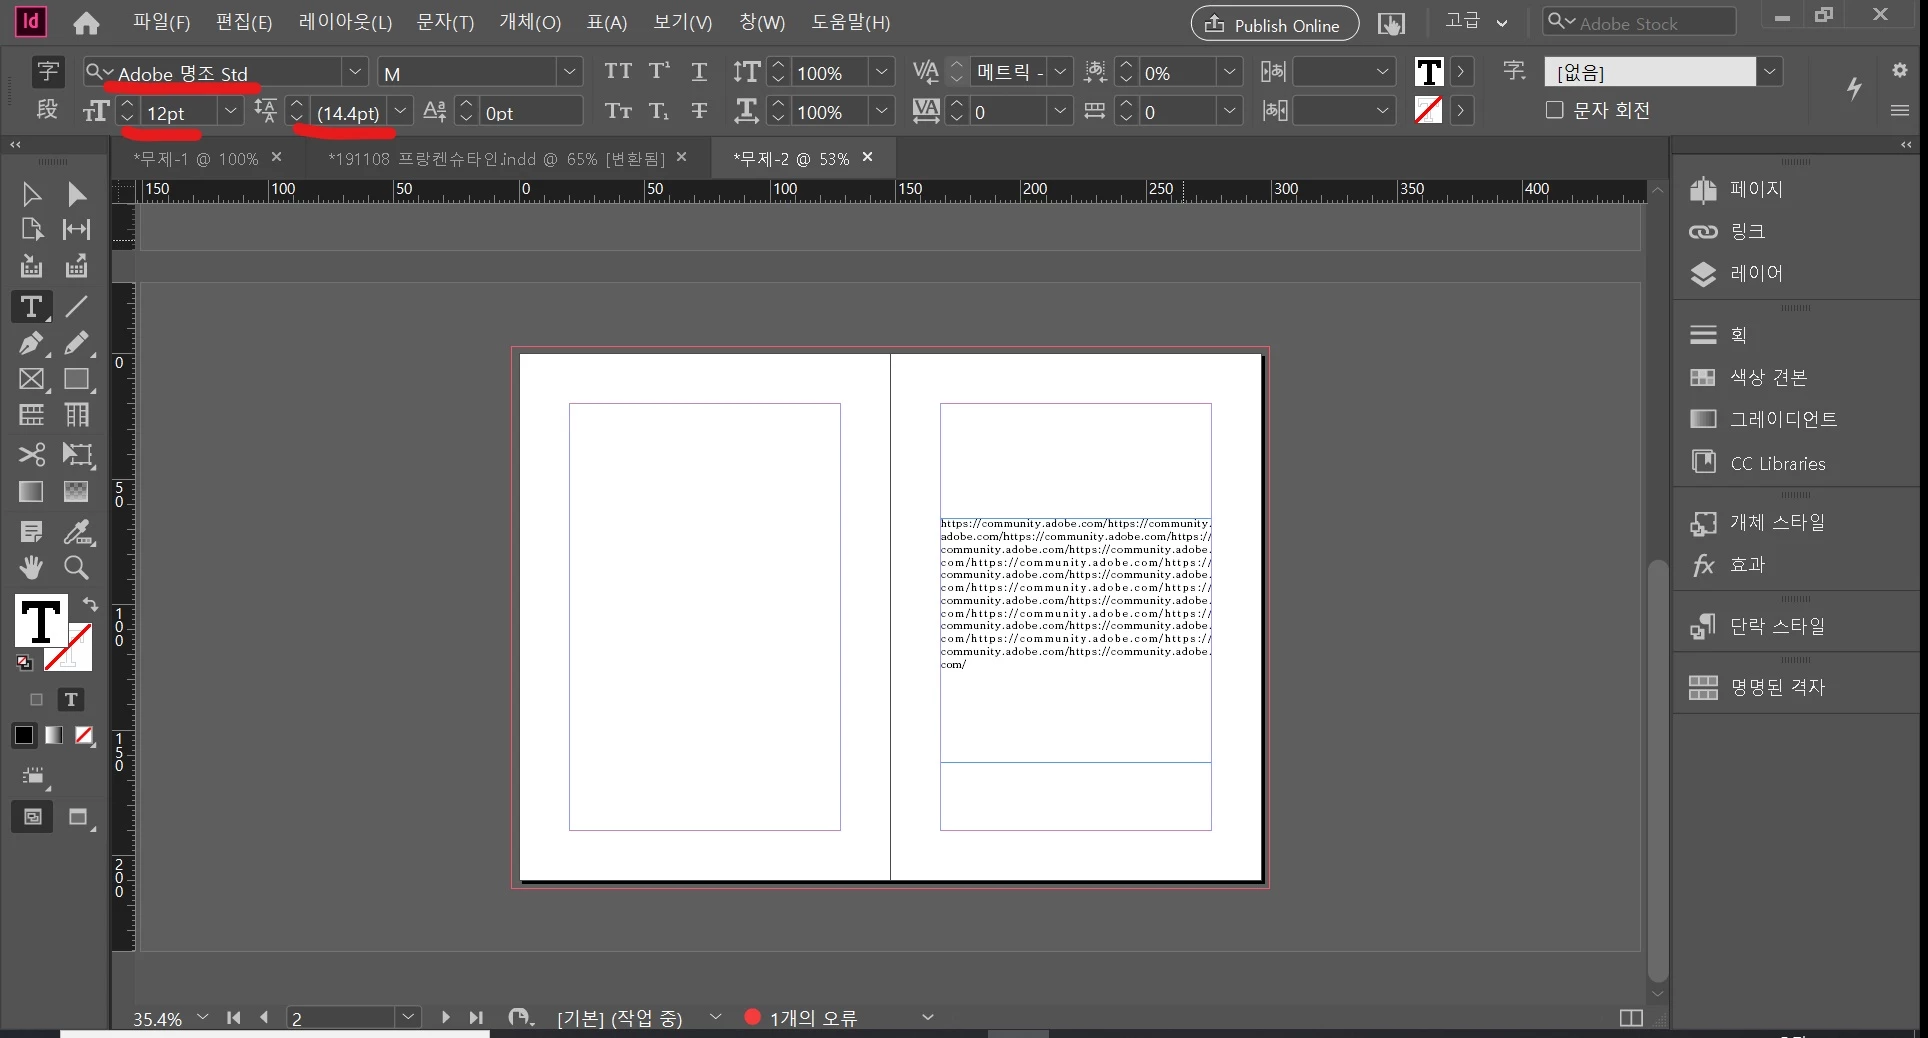Open the leading (14.4pt) dropdown
Viewport: 1928px width, 1038px height.
400,111
